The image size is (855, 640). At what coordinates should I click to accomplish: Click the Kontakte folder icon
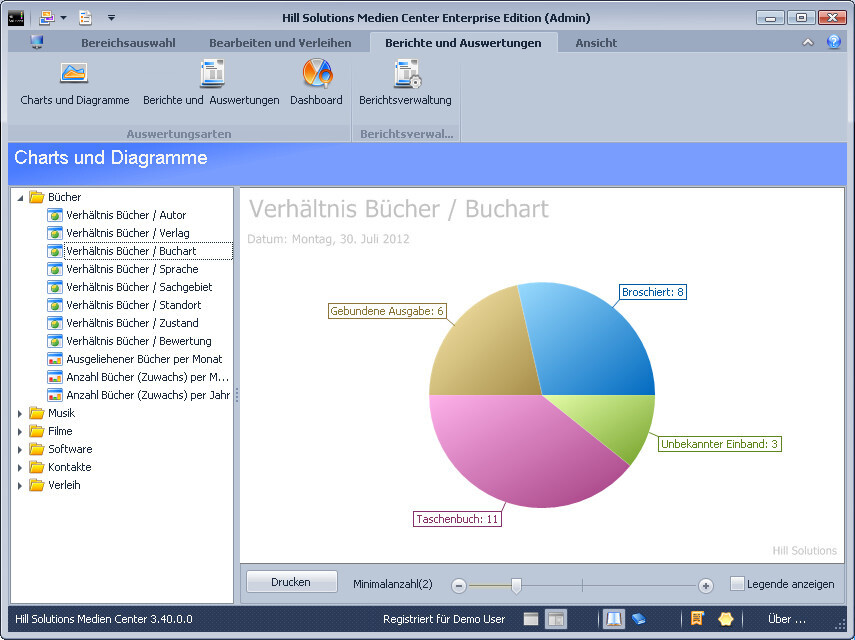point(37,467)
